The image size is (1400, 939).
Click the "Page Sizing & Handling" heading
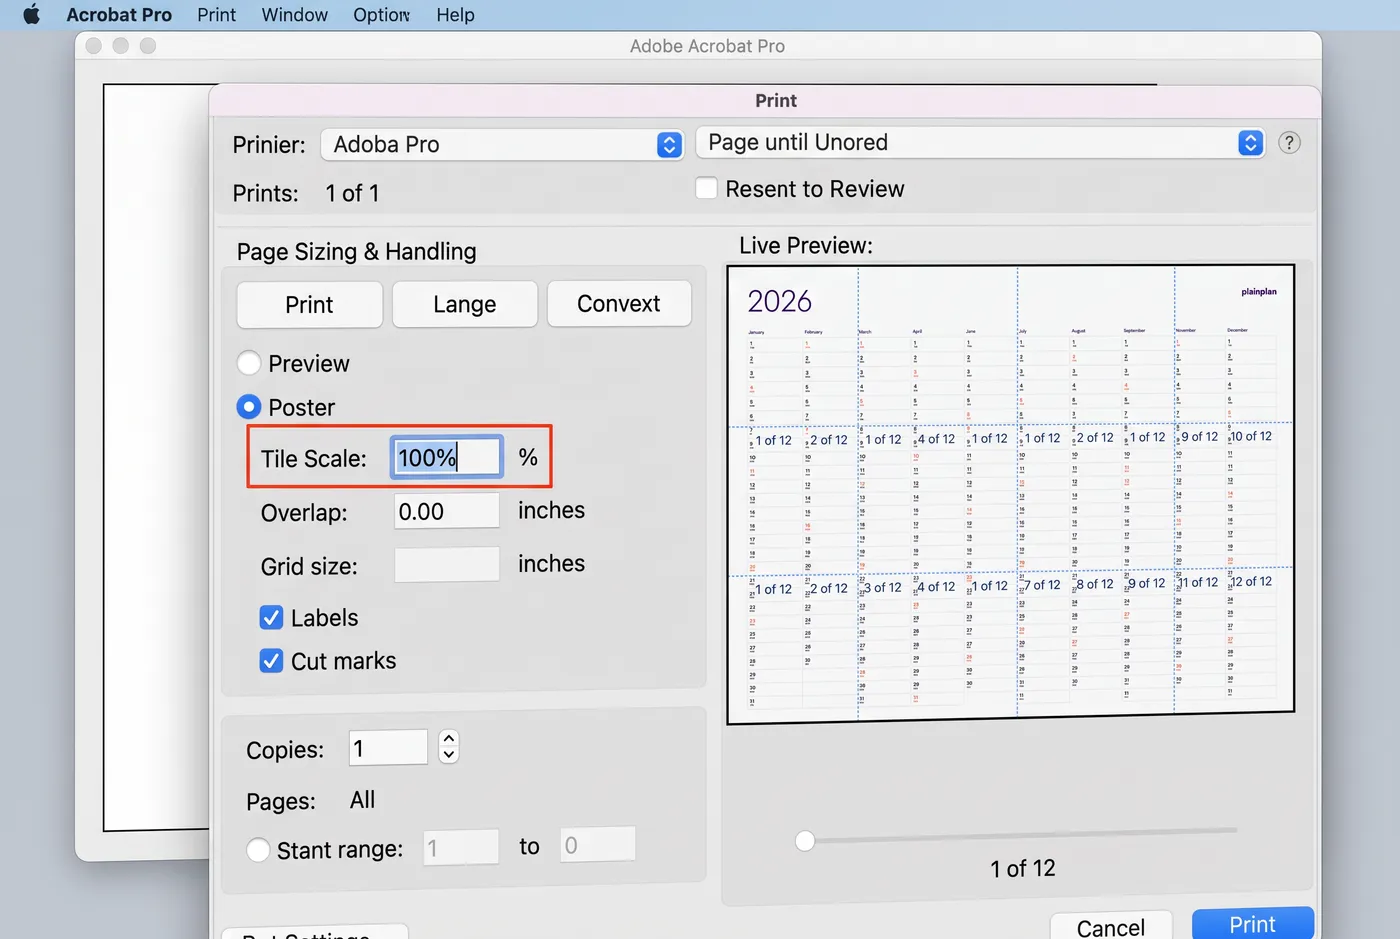click(x=357, y=251)
